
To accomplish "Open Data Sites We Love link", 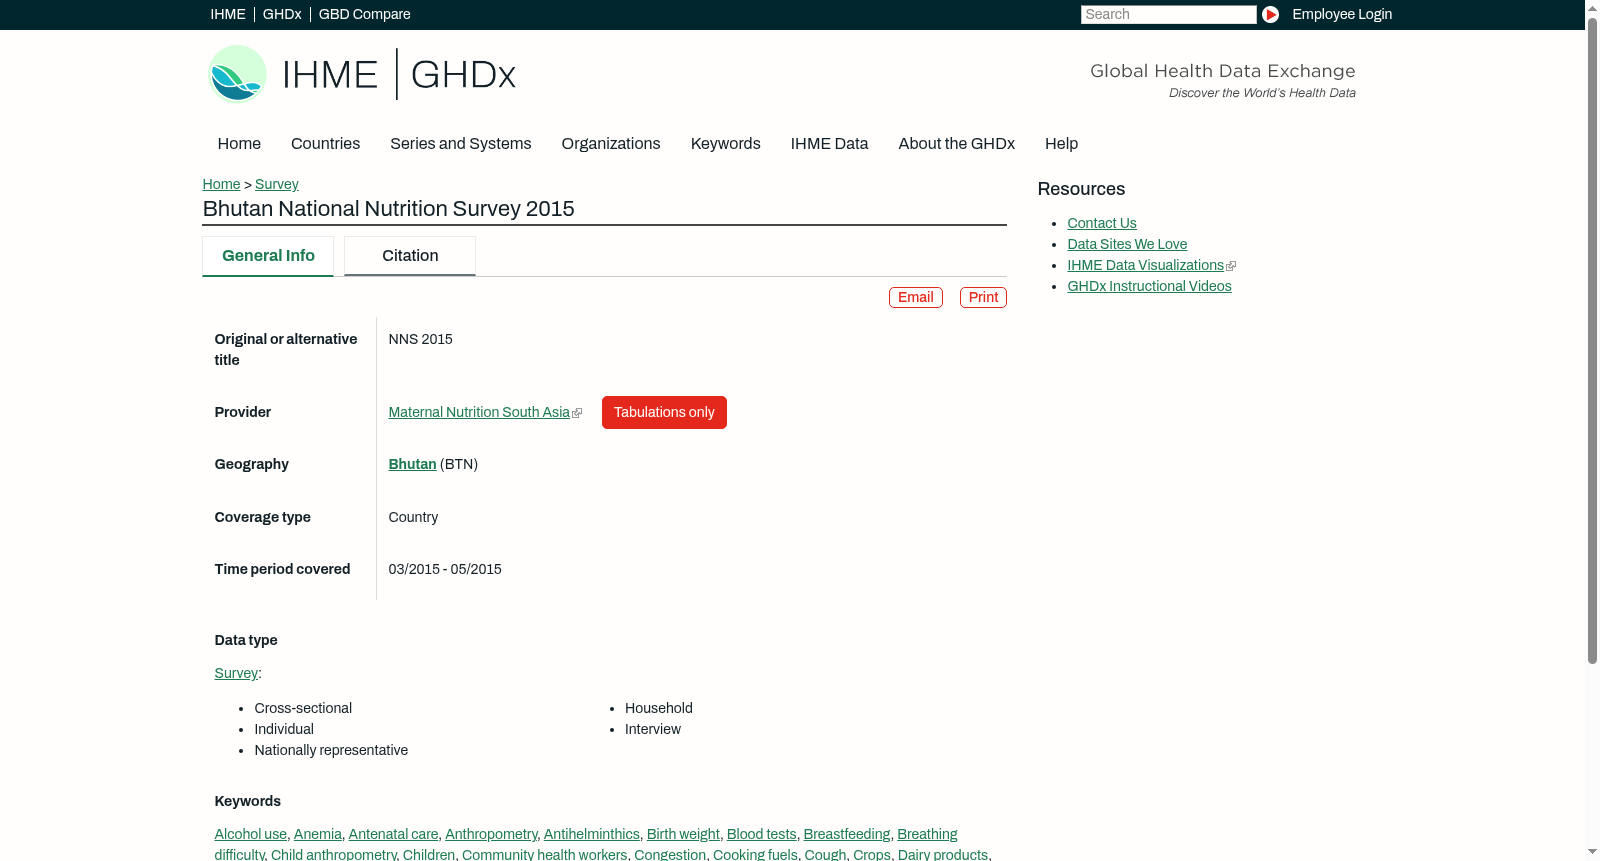I will tap(1127, 244).
